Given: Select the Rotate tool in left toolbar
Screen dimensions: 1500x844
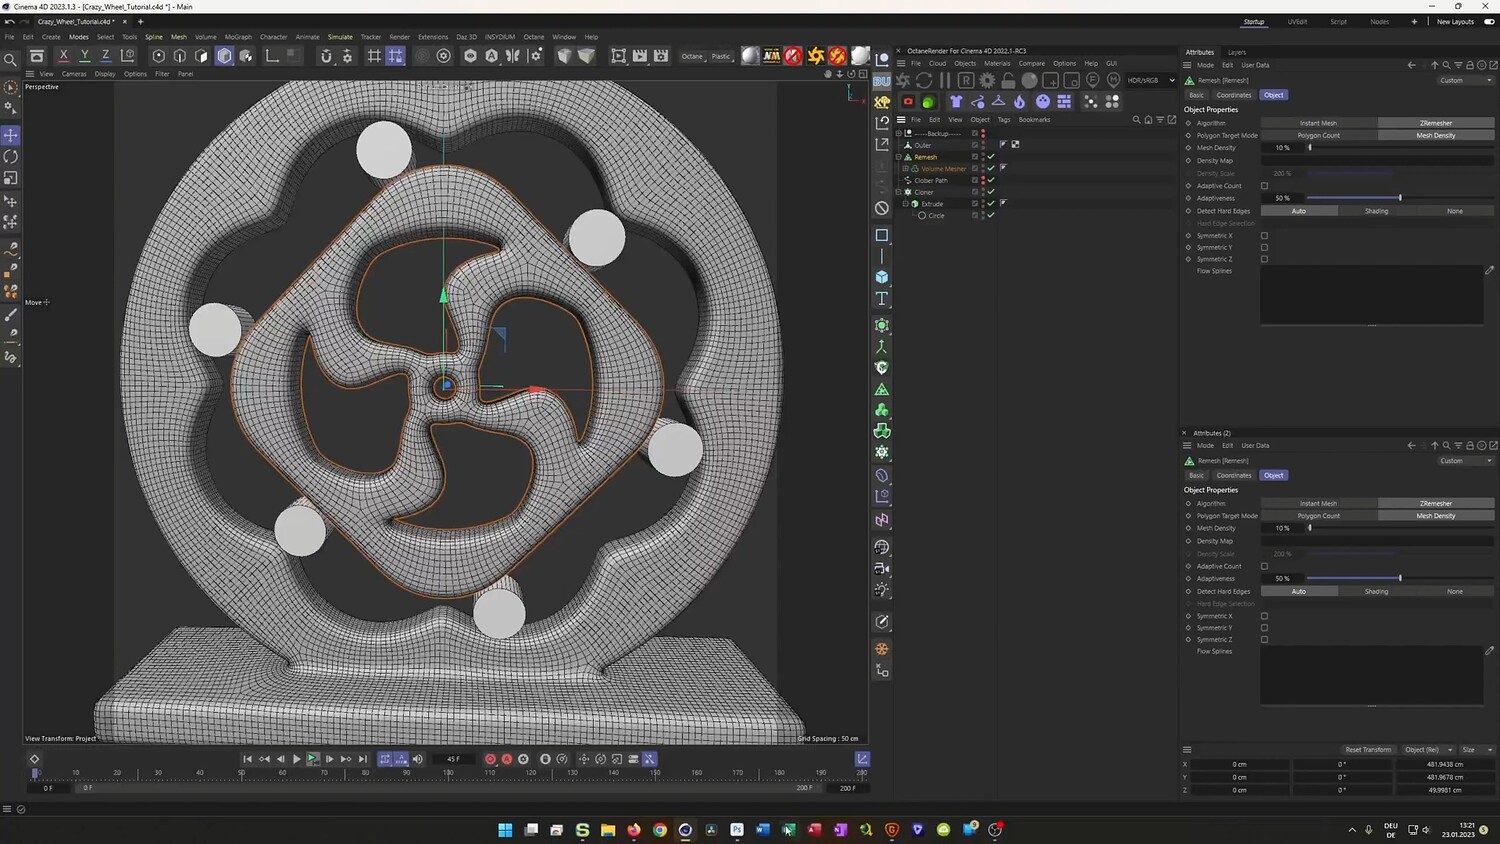Looking at the screenshot, I should click(x=11, y=157).
